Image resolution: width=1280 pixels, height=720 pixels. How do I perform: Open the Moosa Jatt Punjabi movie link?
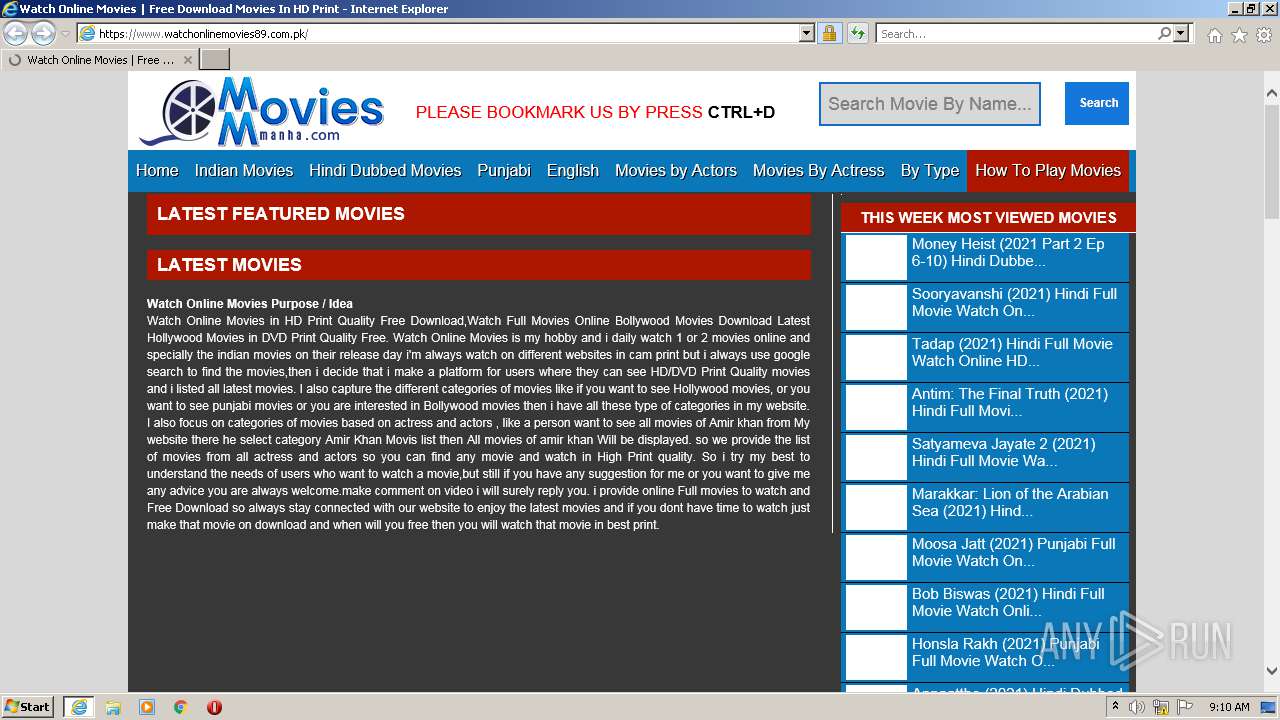(1013, 552)
